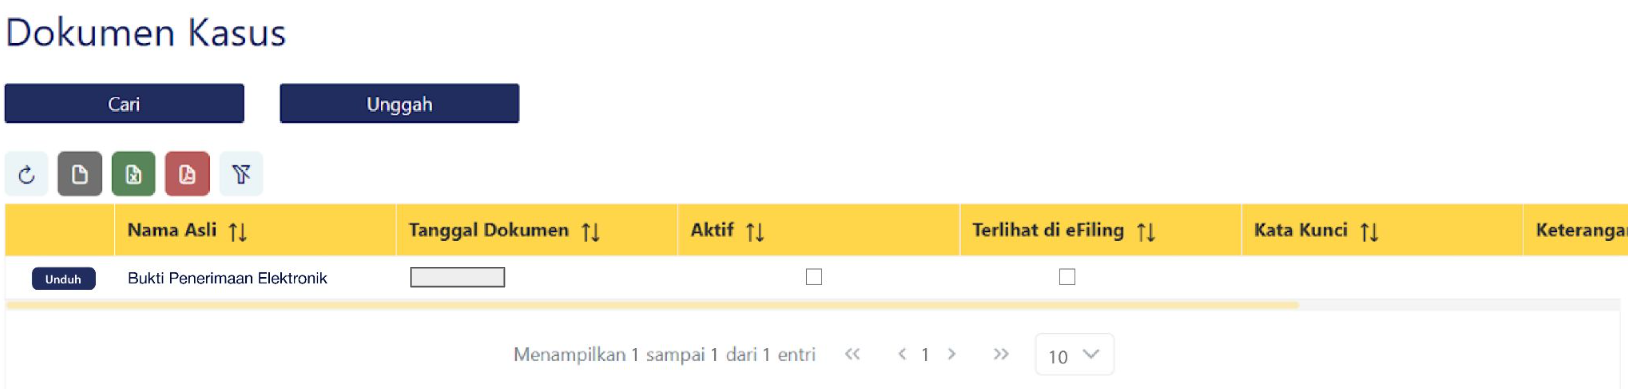The height and width of the screenshot is (389, 1628).
Task: Open the Cari search button
Action: coord(124,103)
